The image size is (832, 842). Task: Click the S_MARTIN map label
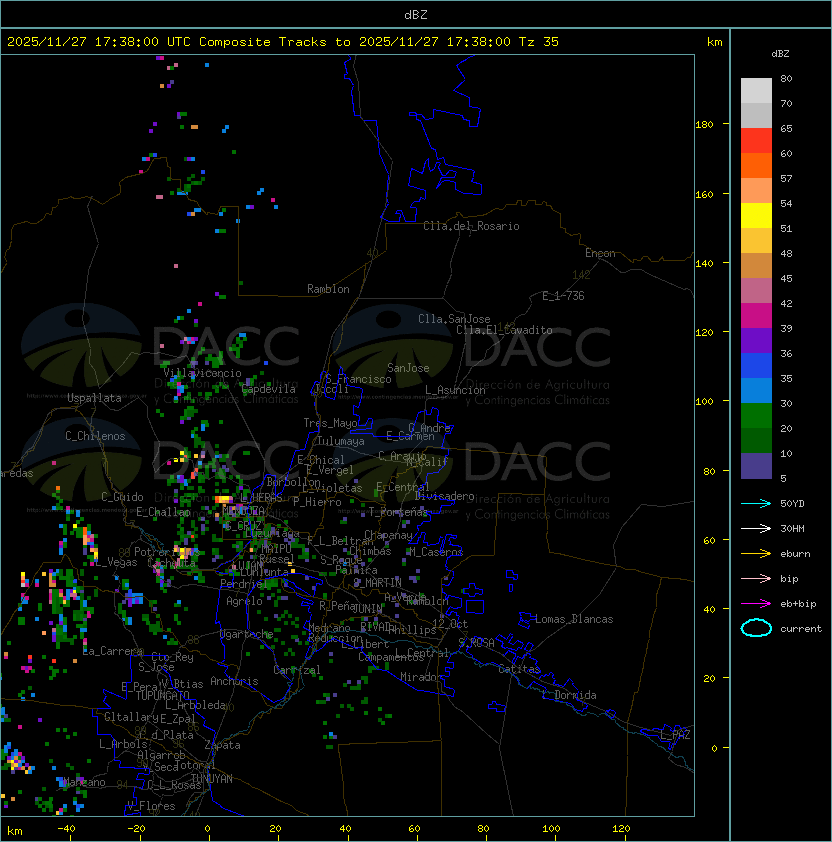pyautogui.click(x=378, y=583)
